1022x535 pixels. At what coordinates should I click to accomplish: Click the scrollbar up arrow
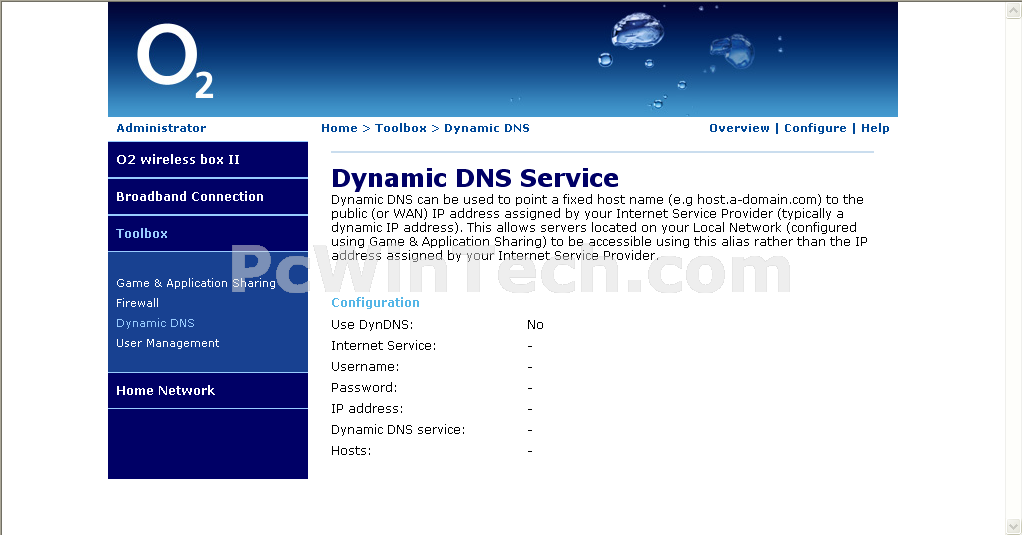1014,10
